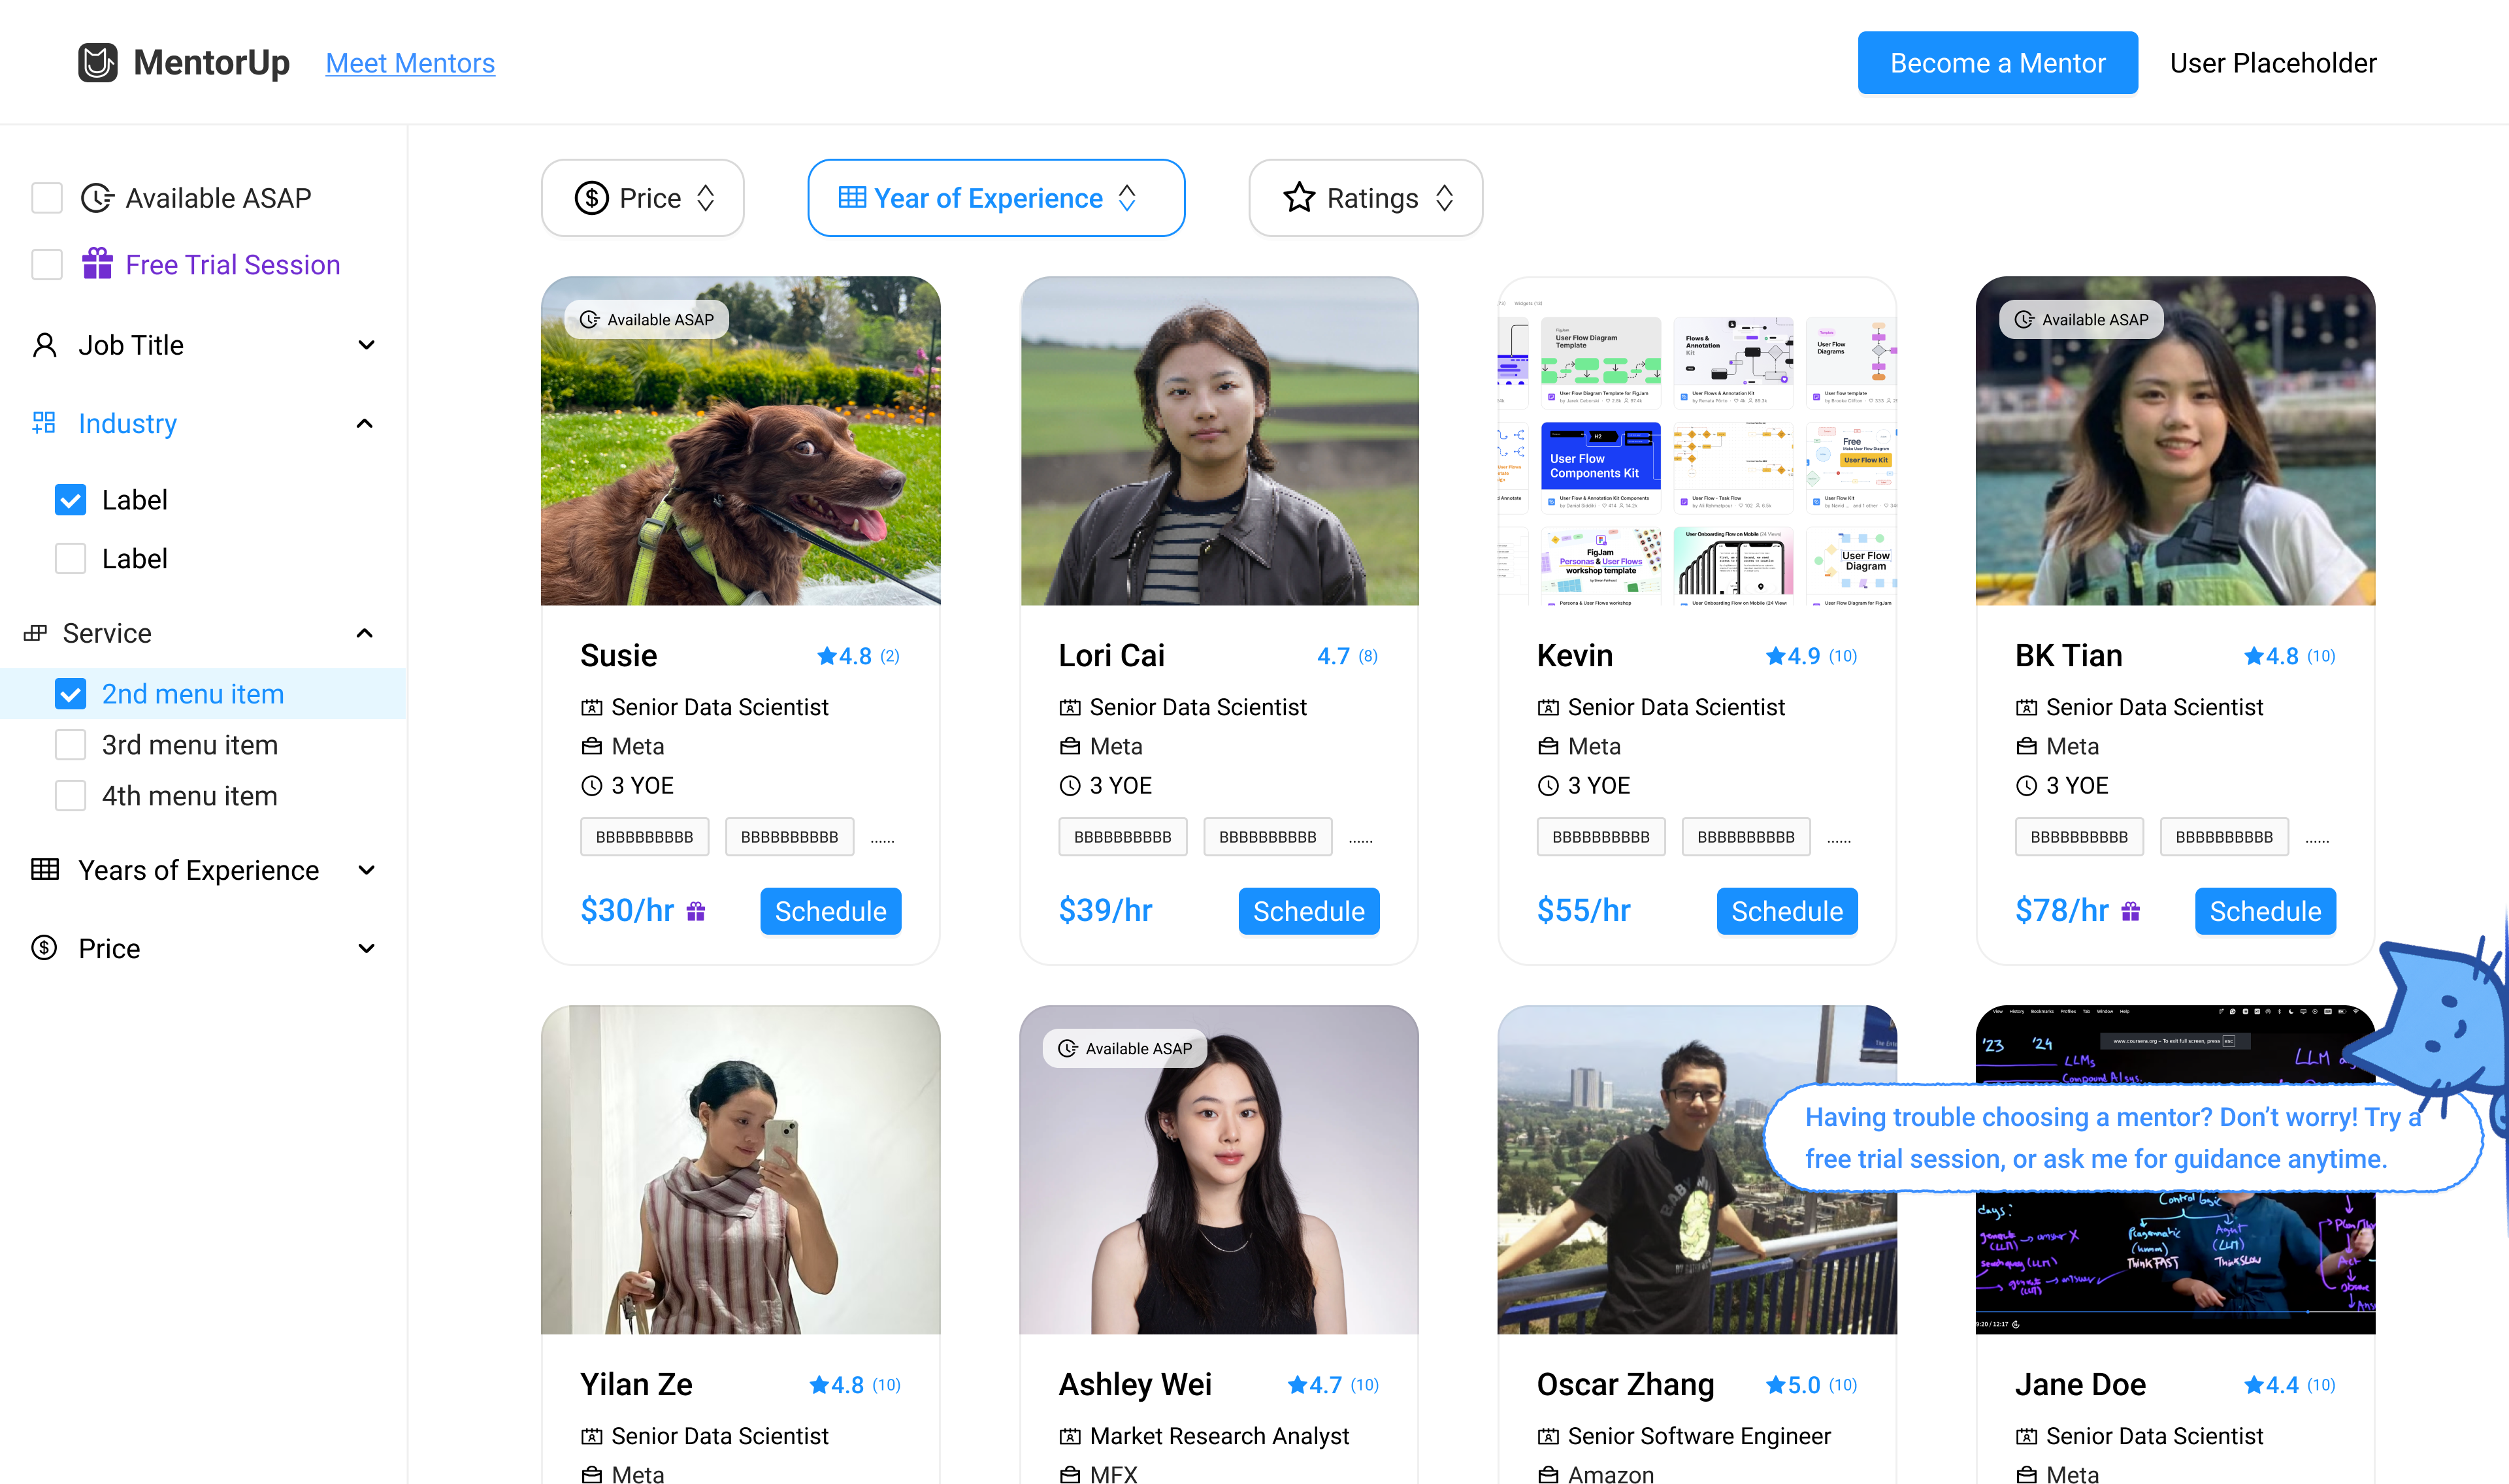Expand the Years of Experience sidebar filter
2509x1484 pixels.
(x=366, y=870)
